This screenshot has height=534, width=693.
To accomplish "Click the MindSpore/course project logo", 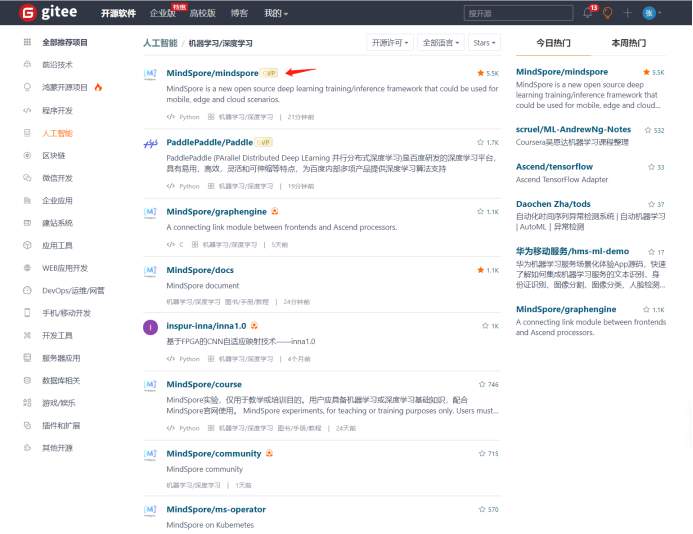I will (x=150, y=385).
